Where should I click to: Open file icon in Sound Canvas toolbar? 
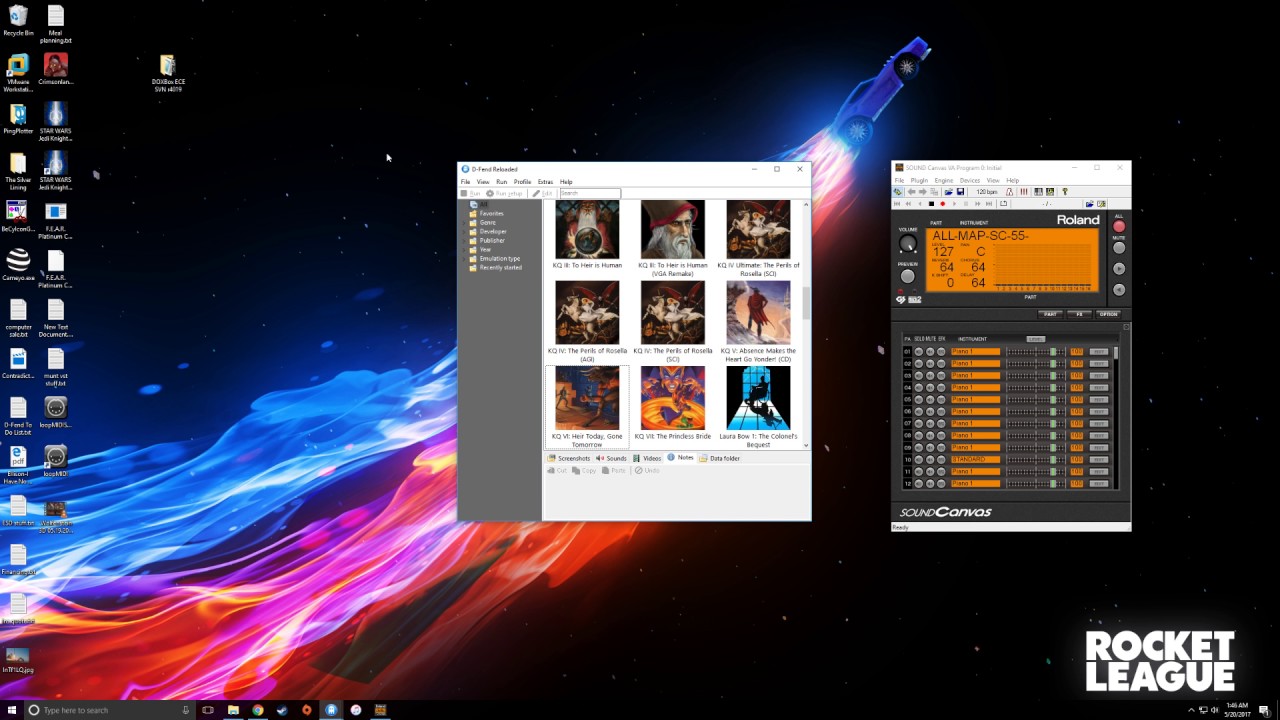pos(949,192)
